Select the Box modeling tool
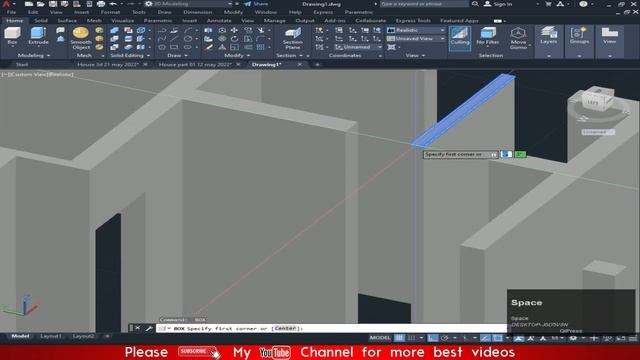The image size is (640, 360). [12, 36]
